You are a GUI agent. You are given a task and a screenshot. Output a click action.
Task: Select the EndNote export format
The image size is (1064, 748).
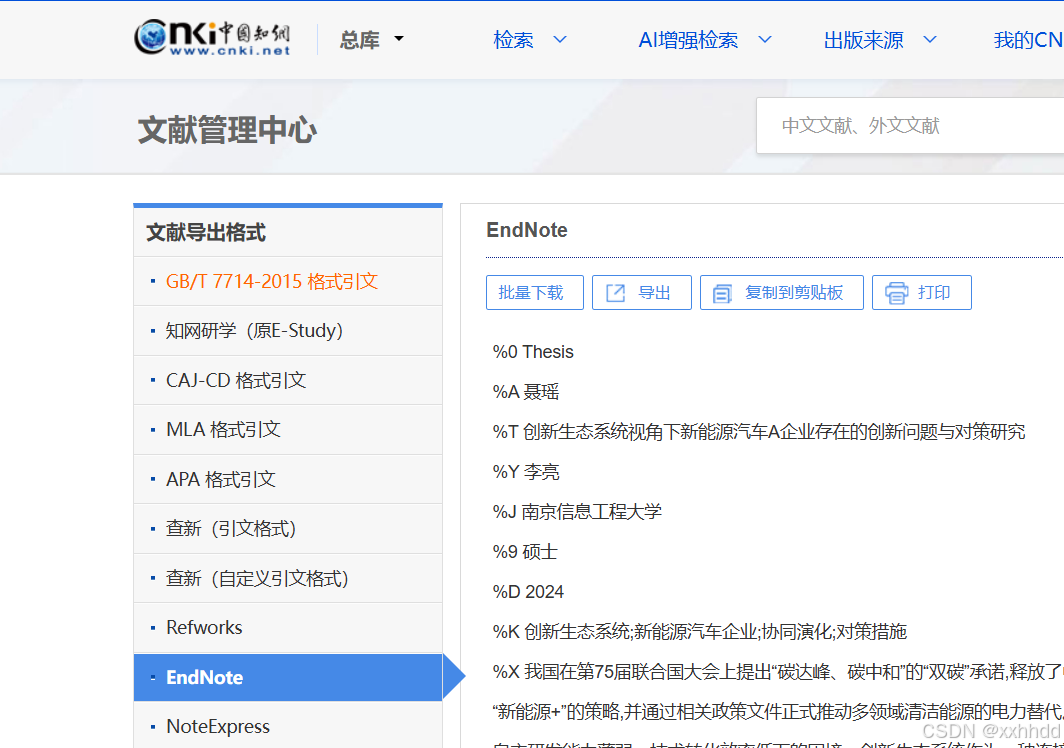[x=288, y=677]
